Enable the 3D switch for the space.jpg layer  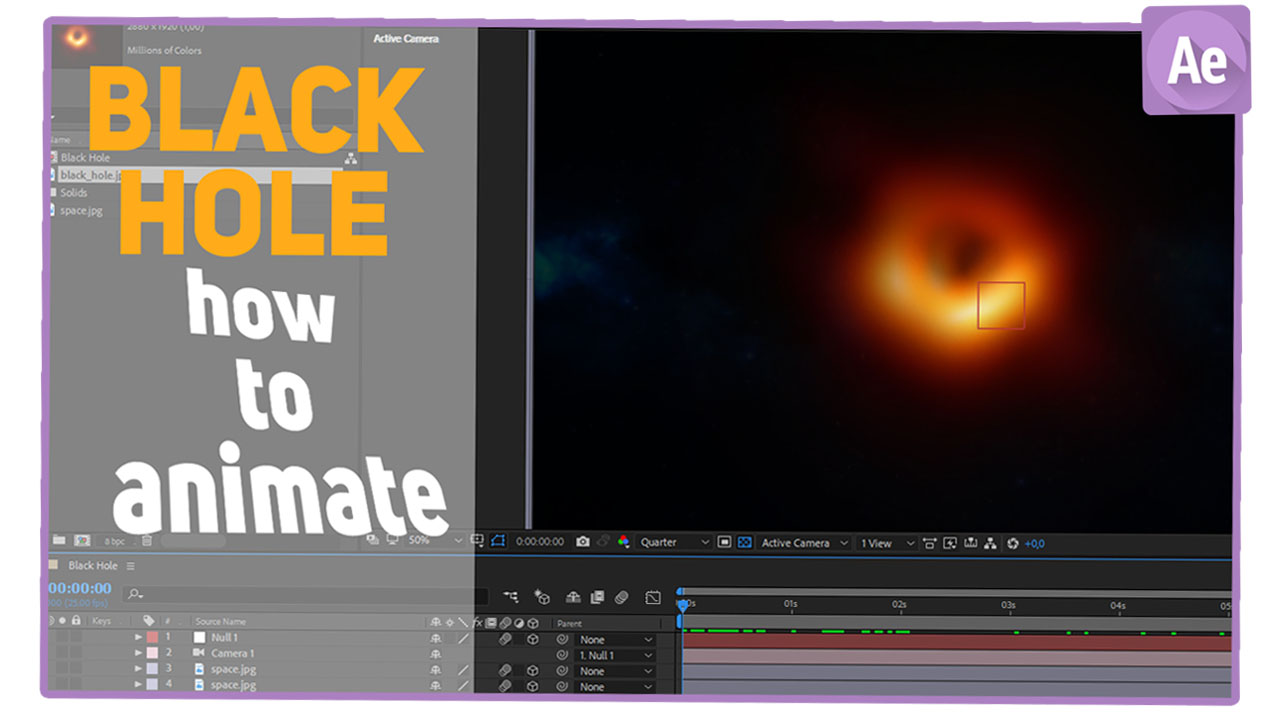[533, 671]
